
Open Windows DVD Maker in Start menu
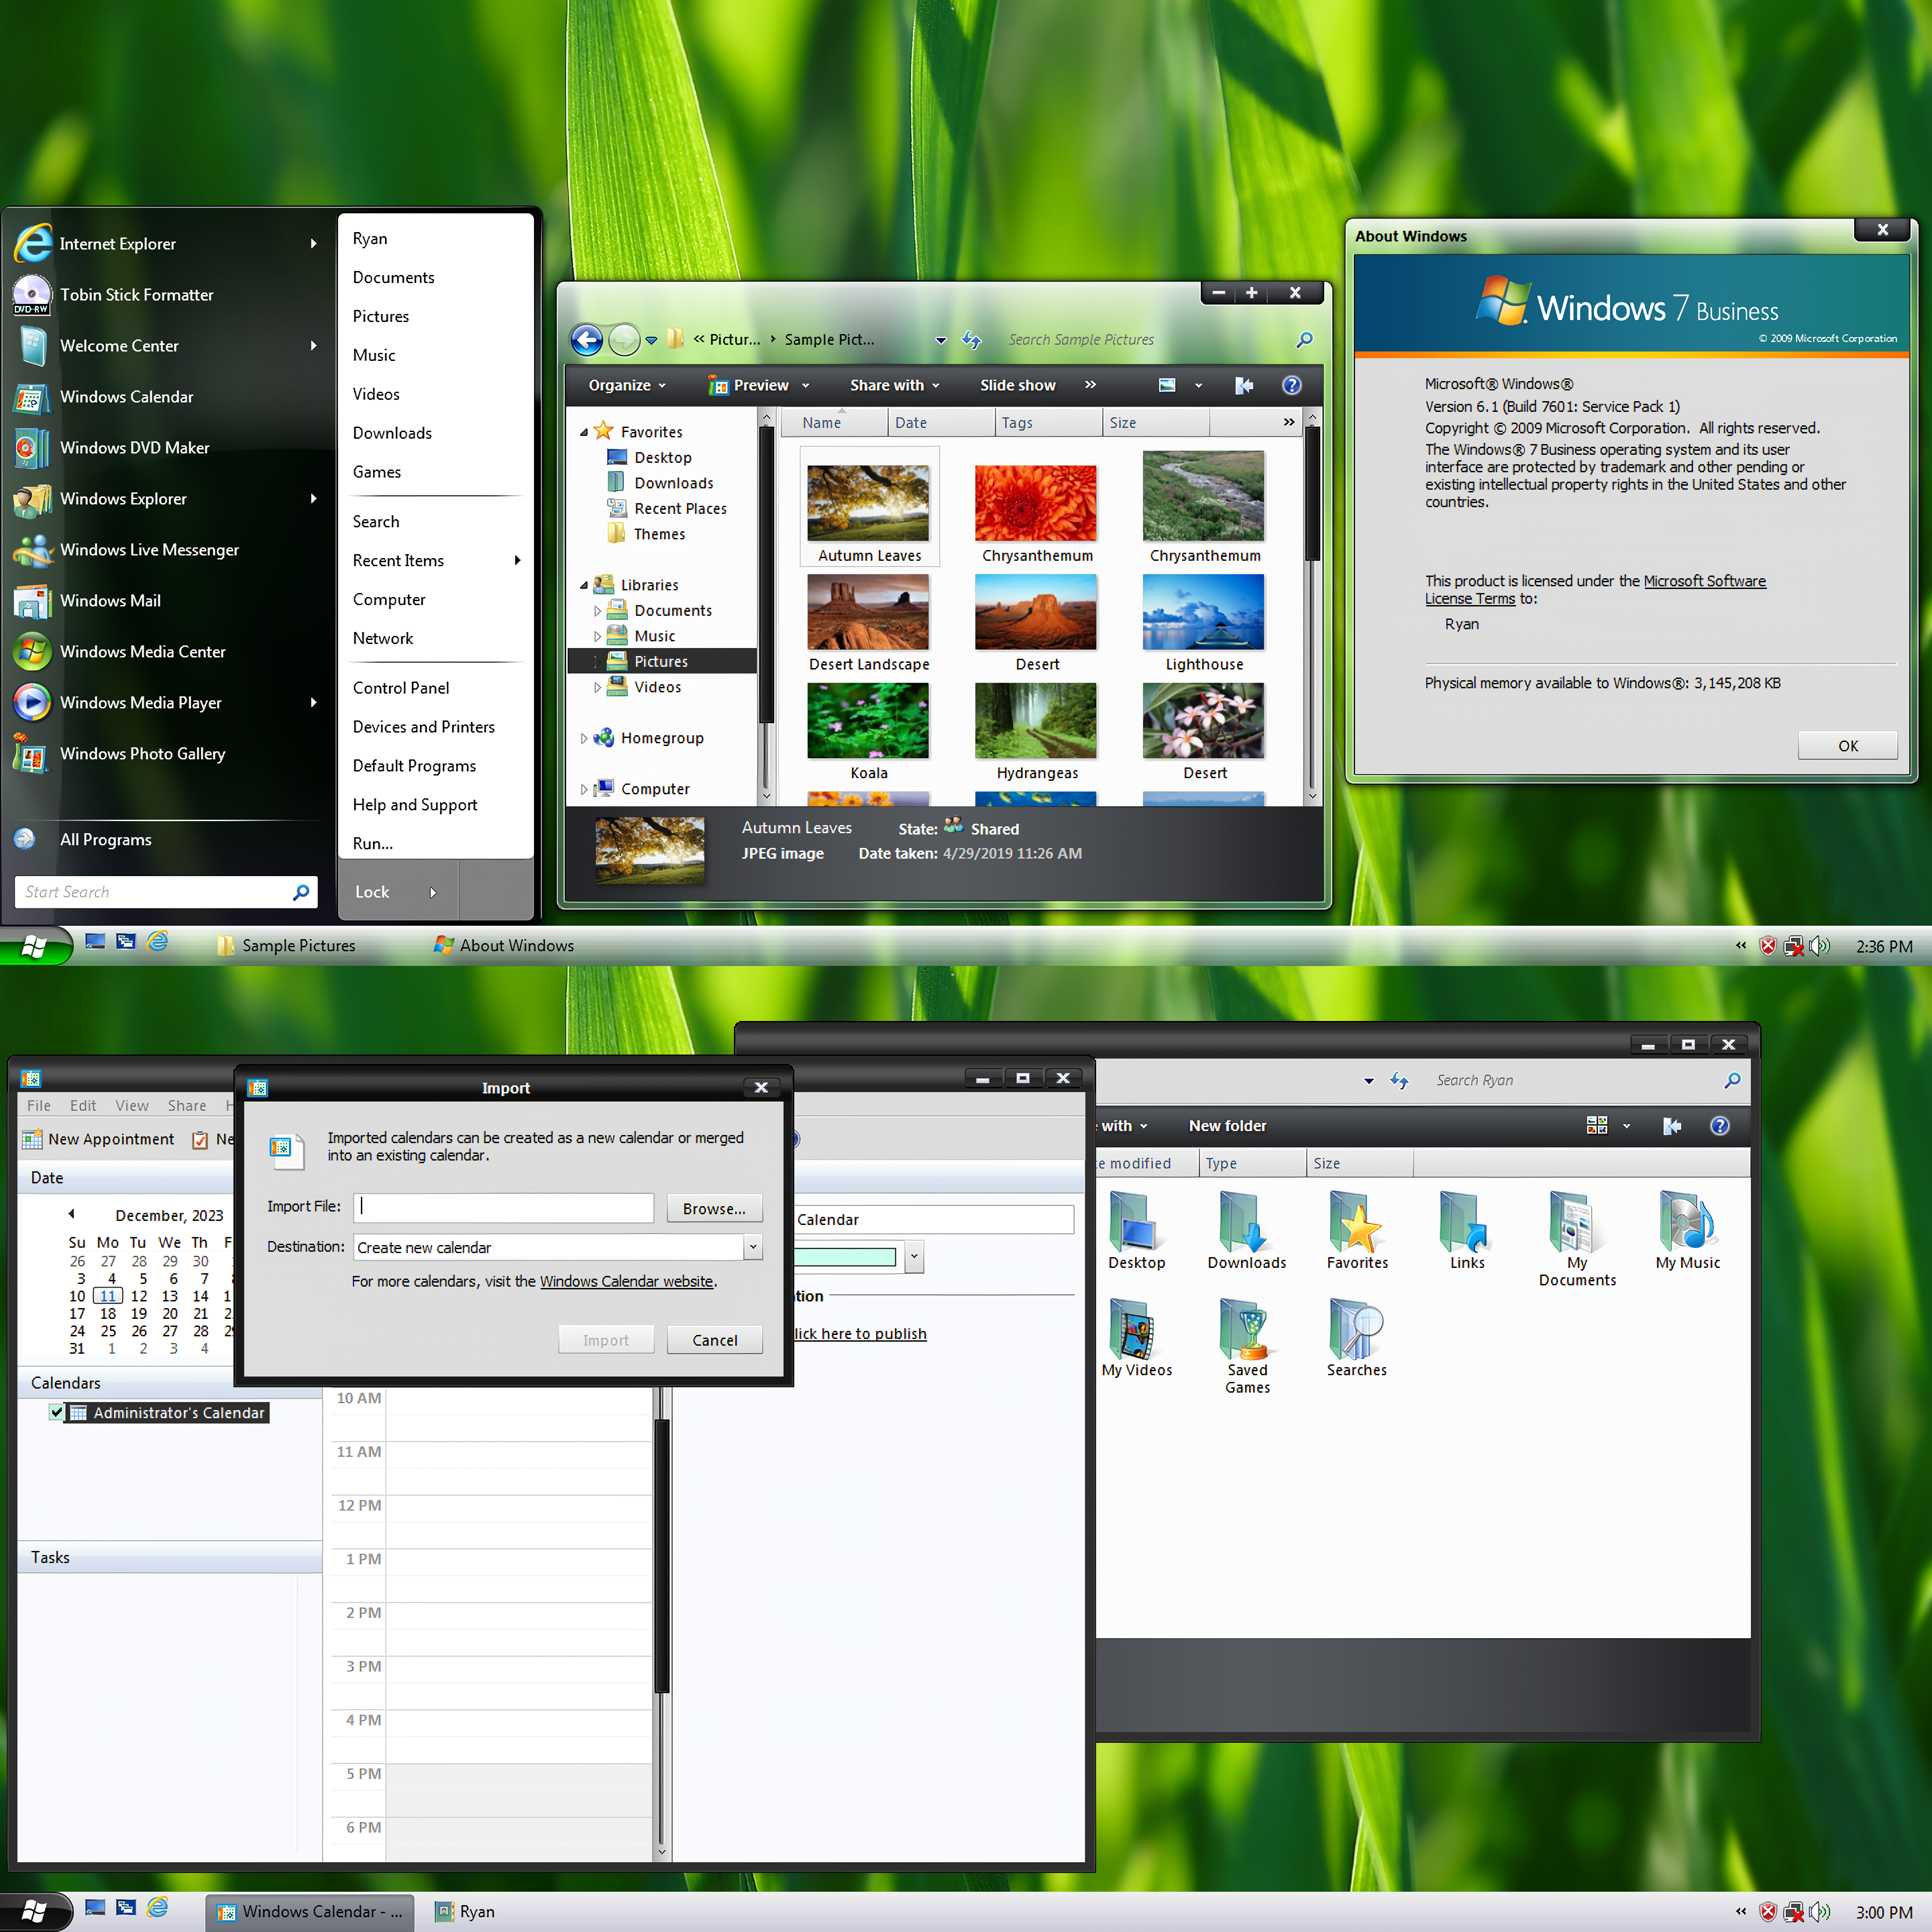click(165, 448)
